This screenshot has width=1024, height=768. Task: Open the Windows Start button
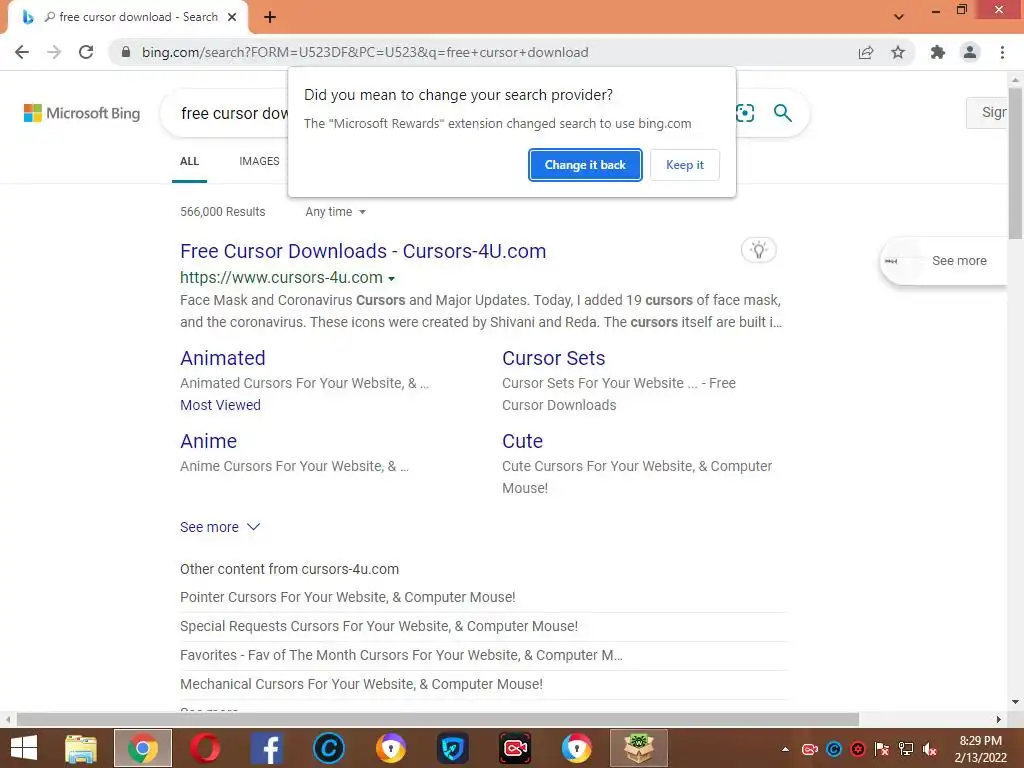point(24,748)
